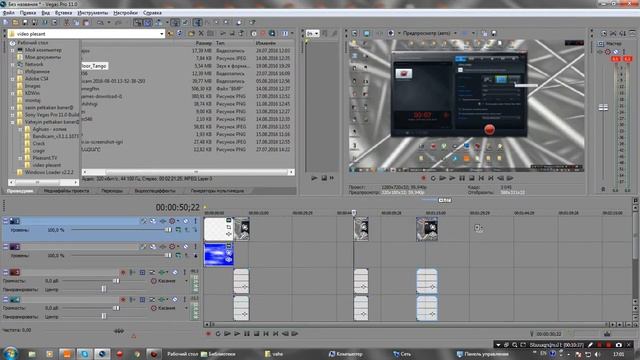Viewport: 640px width, 360px height.
Task: Open the undo history dropdown arrow
Action: 109,22
